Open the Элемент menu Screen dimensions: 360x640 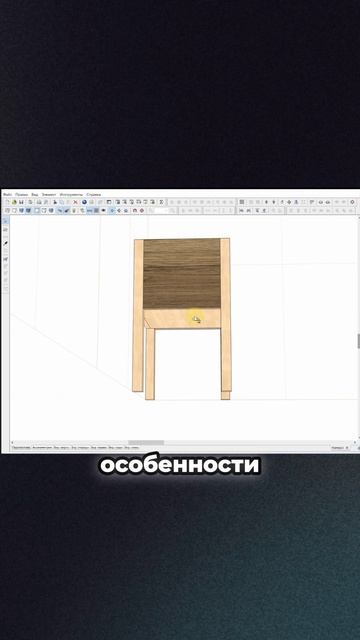tap(49, 195)
